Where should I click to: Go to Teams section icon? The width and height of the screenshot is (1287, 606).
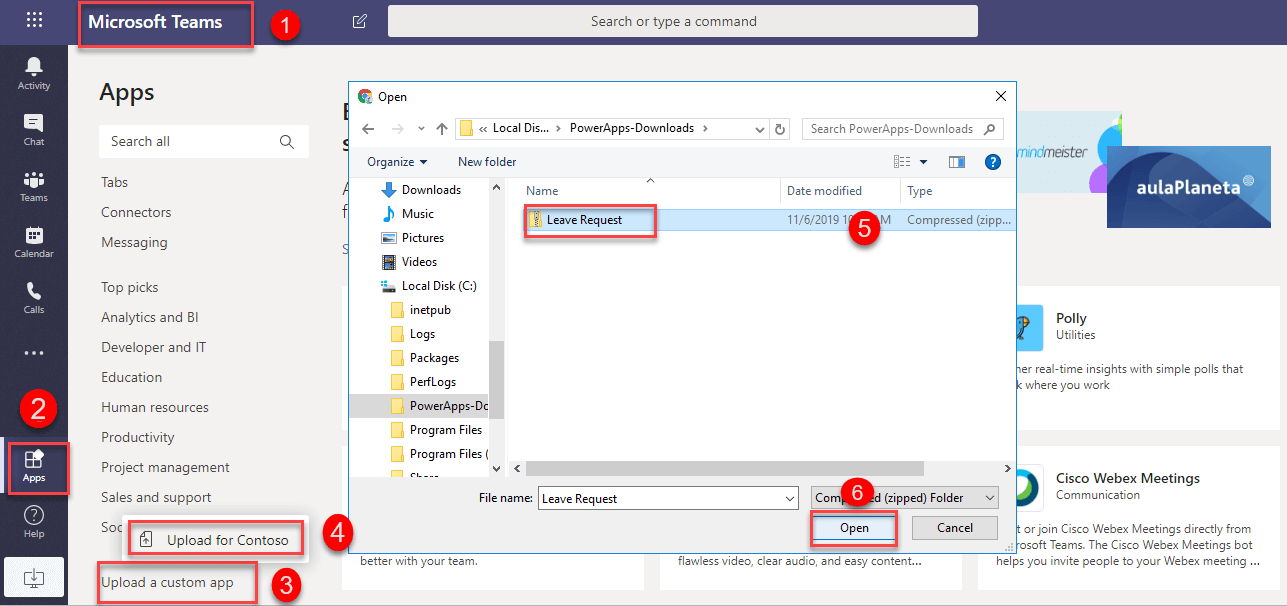34,185
